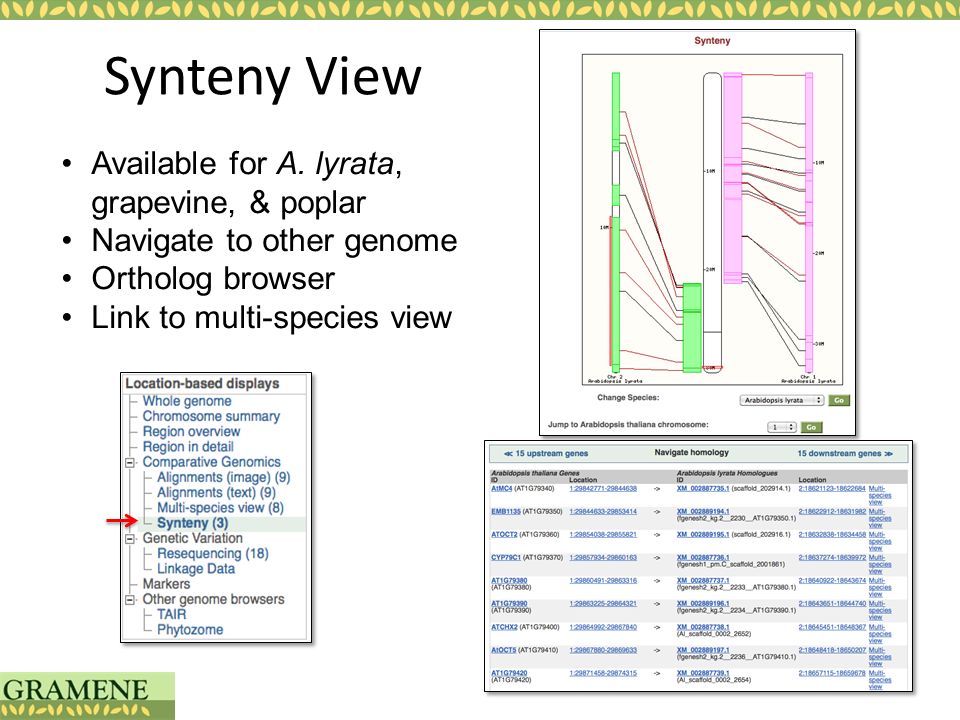The image size is (960, 720).
Task: Open homologue XM_002889194.1
Action: click(x=703, y=511)
